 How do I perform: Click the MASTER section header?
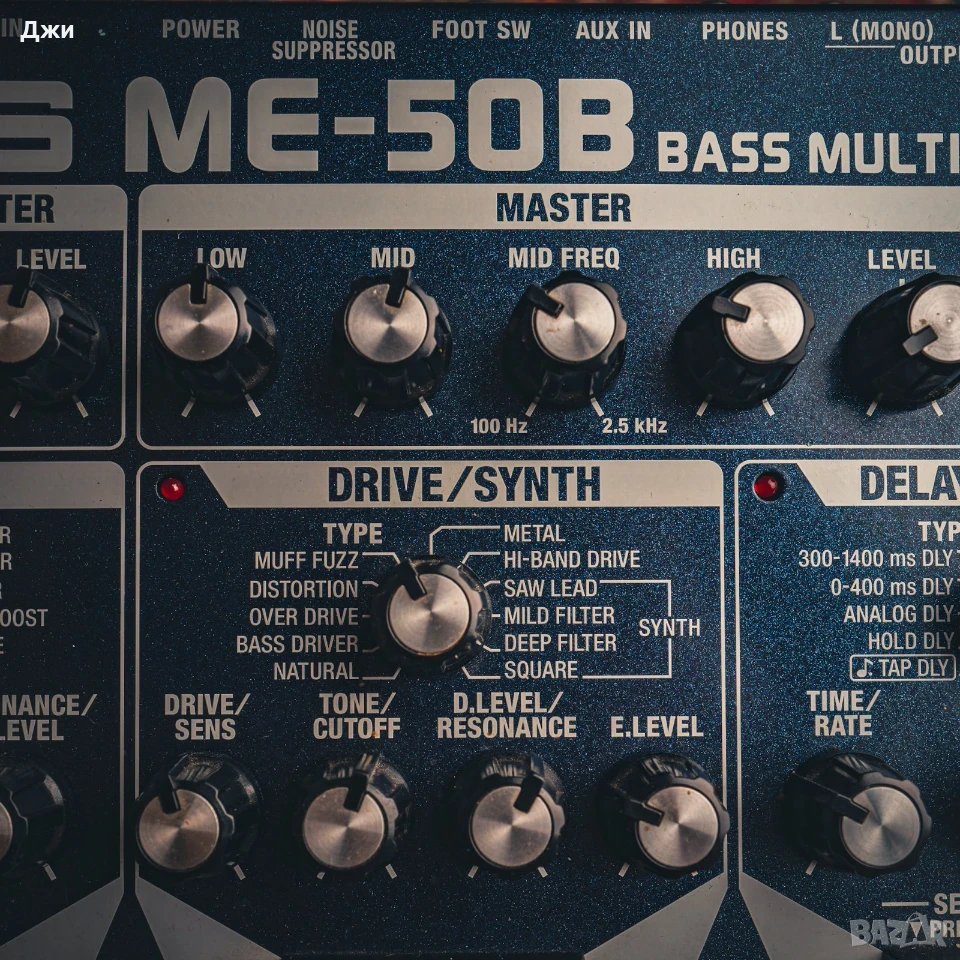tap(563, 208)
